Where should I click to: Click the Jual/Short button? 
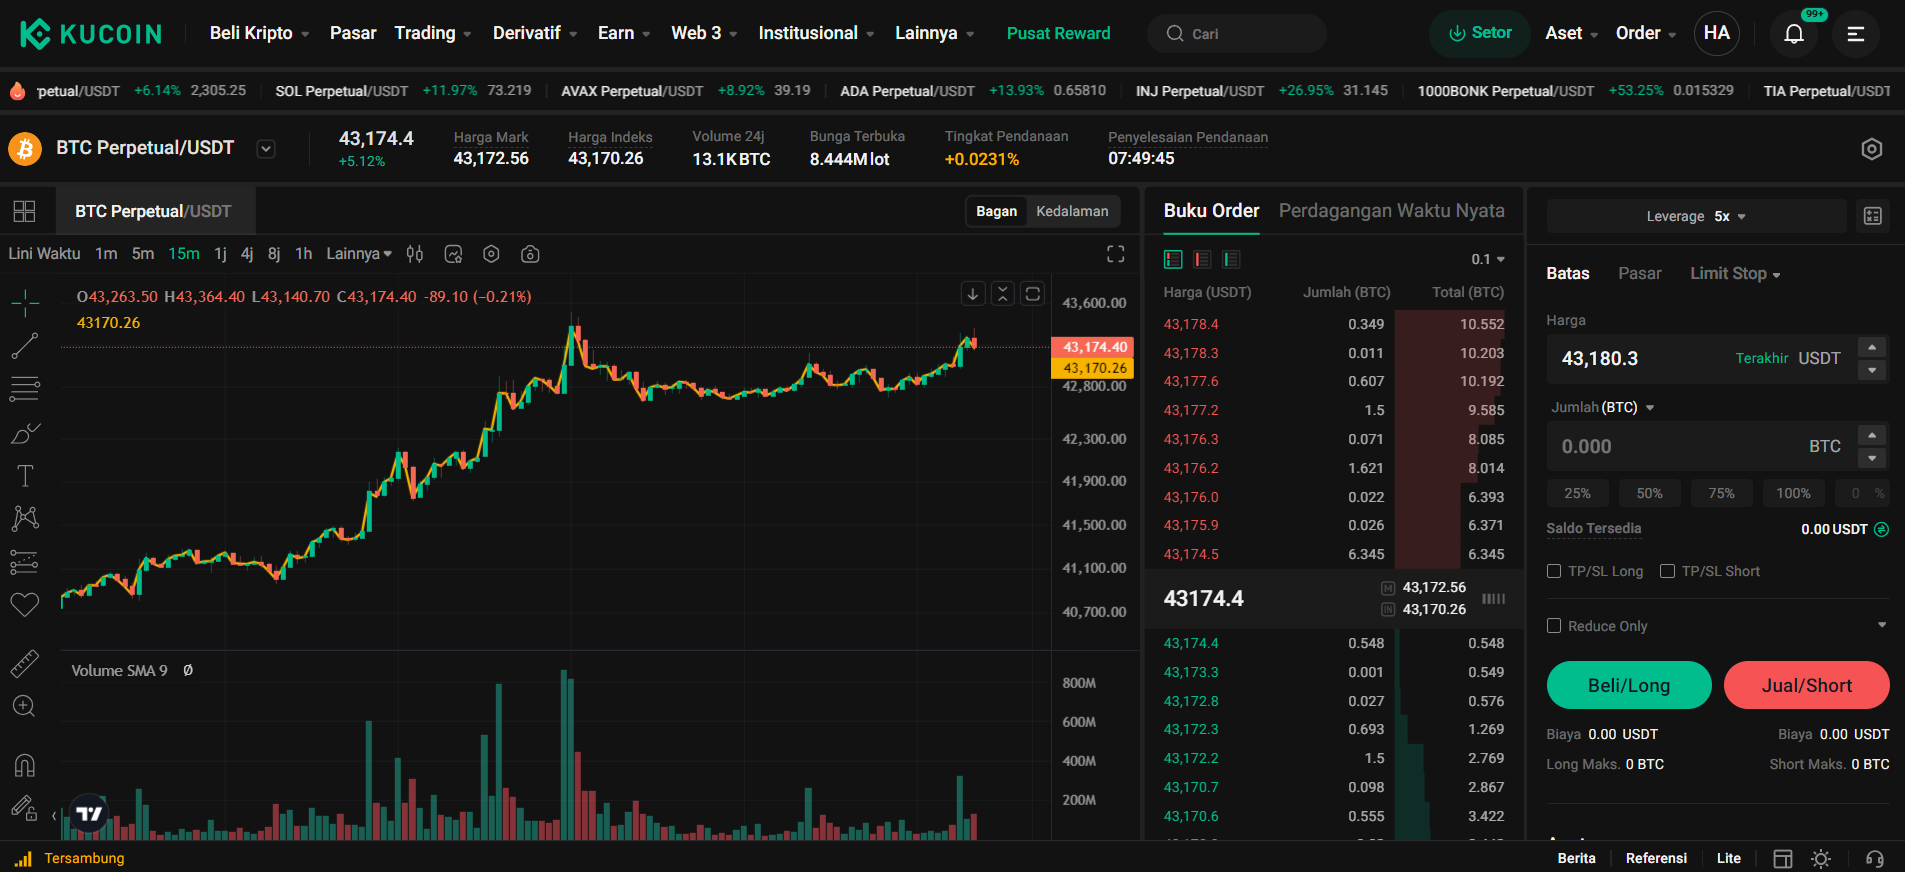click(x=1807, y=685)
